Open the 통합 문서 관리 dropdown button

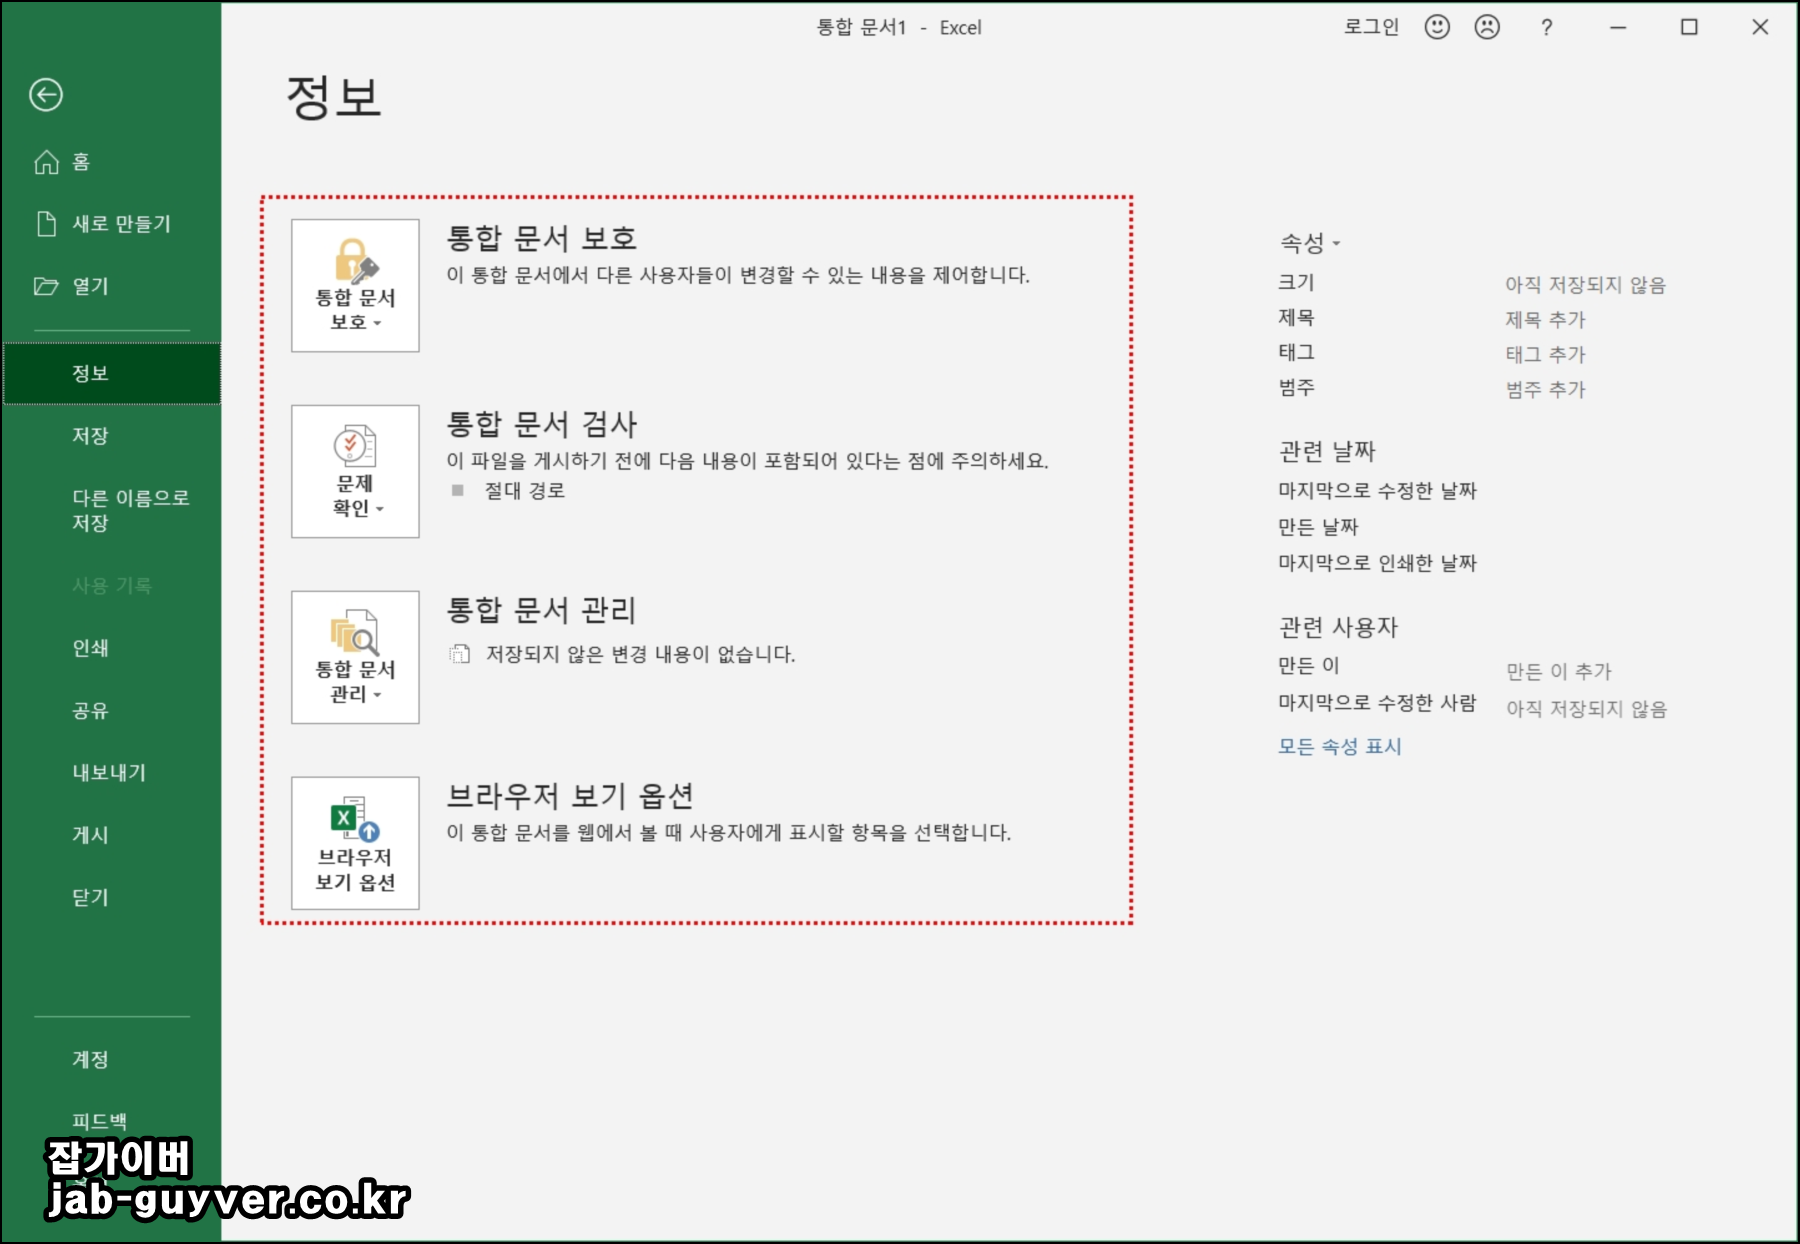tap(355, 658)
